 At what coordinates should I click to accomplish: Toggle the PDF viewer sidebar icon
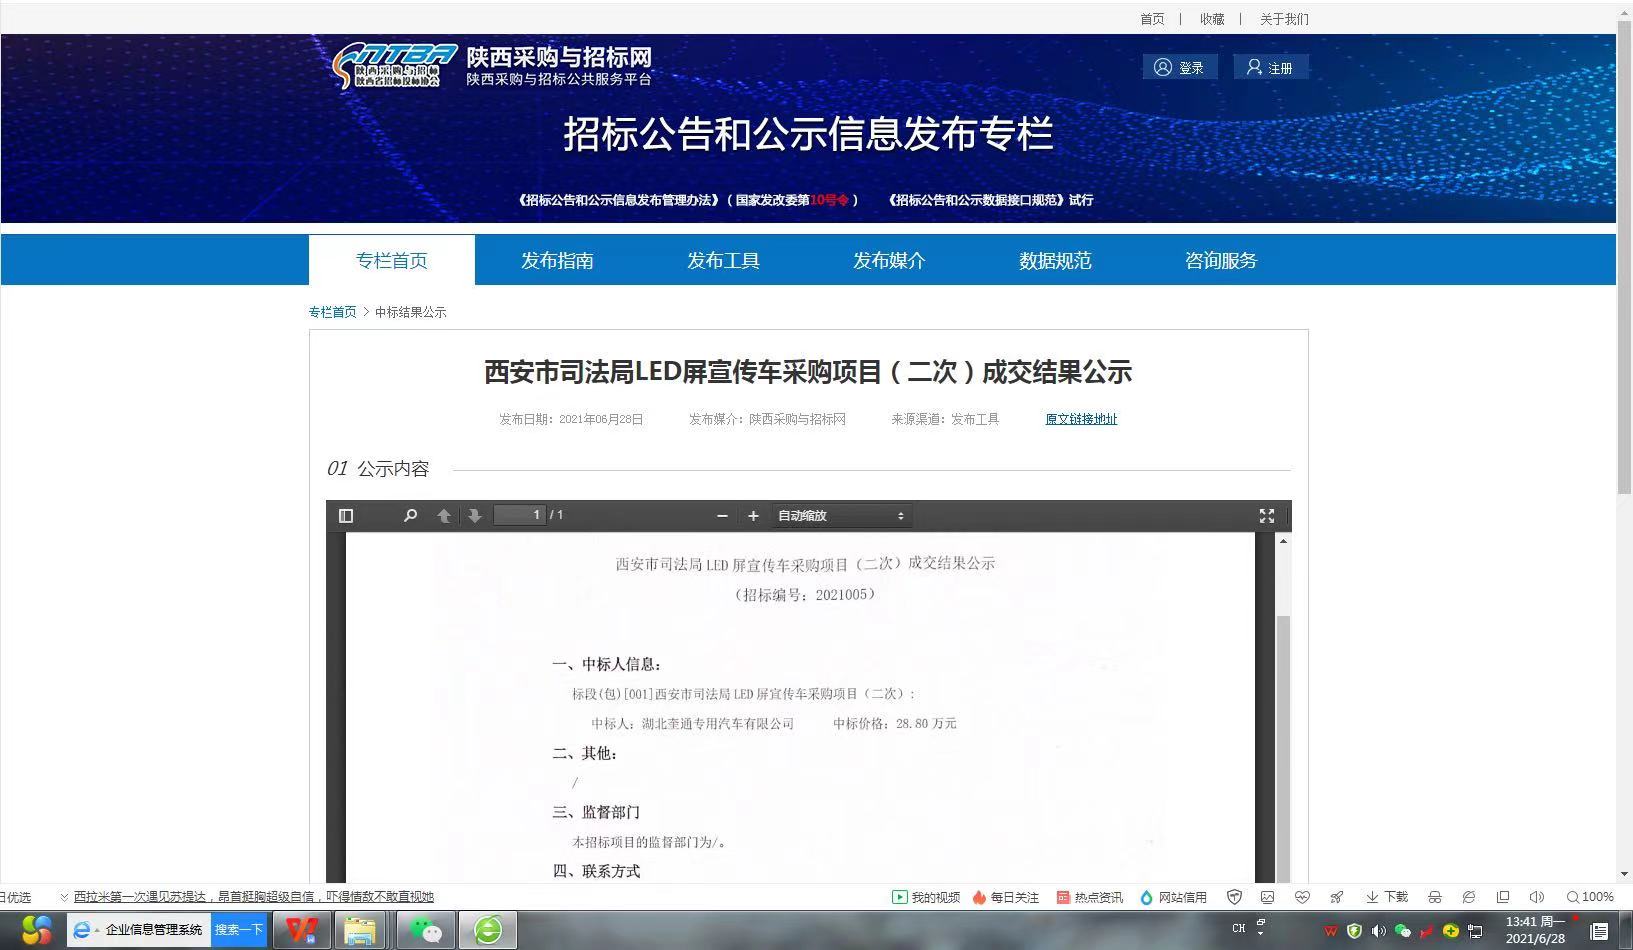click(x=346, y=516)
